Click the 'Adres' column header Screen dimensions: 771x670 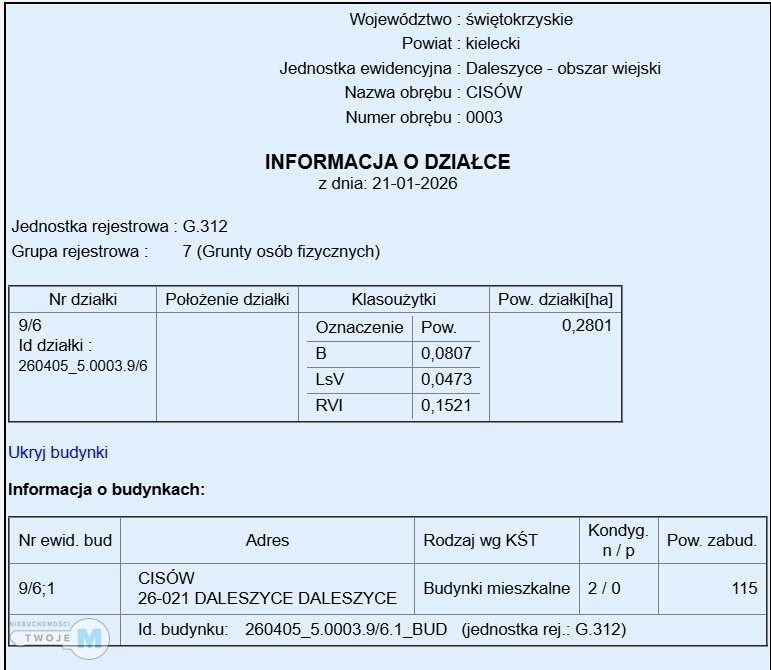pos(267,540)
